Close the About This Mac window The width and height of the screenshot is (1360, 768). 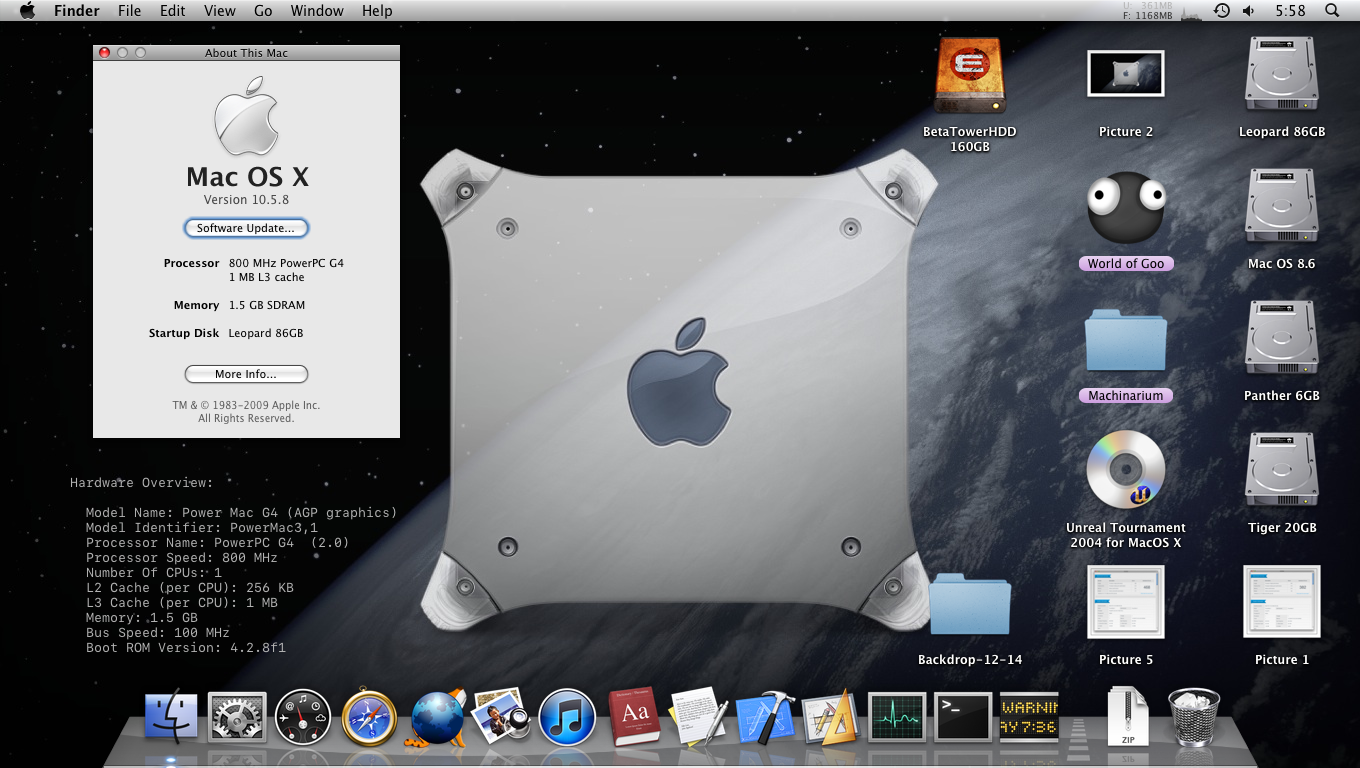coord(105,53)
